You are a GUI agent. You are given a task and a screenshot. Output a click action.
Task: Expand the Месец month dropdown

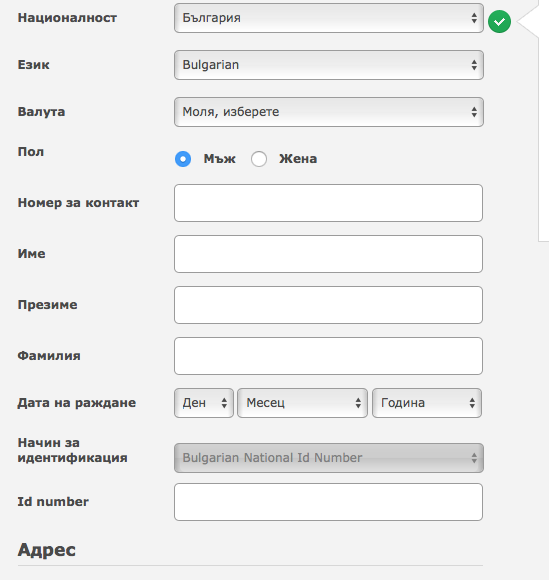[x=302, y=403]
